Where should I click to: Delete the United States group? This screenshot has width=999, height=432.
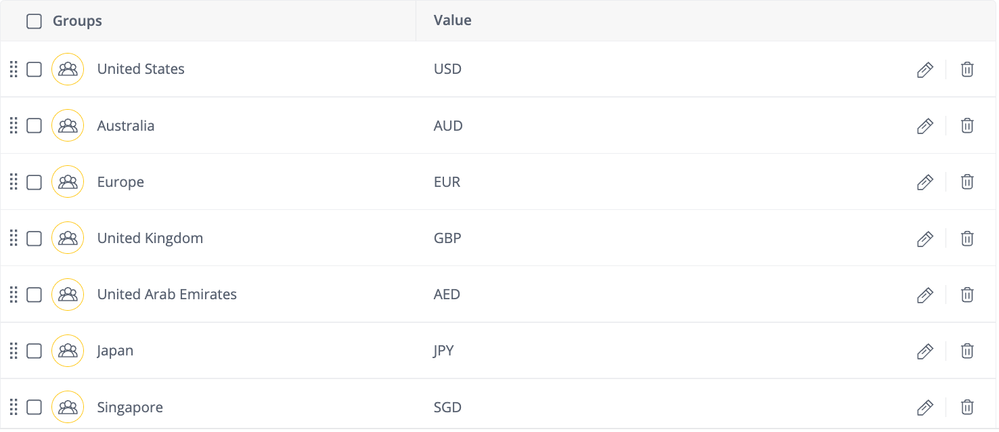967,70
